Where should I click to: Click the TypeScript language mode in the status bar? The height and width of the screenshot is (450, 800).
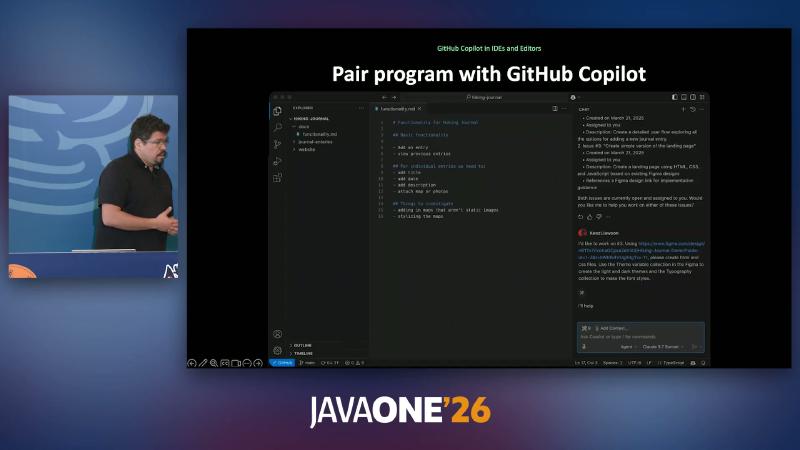(x=671, y=363)
